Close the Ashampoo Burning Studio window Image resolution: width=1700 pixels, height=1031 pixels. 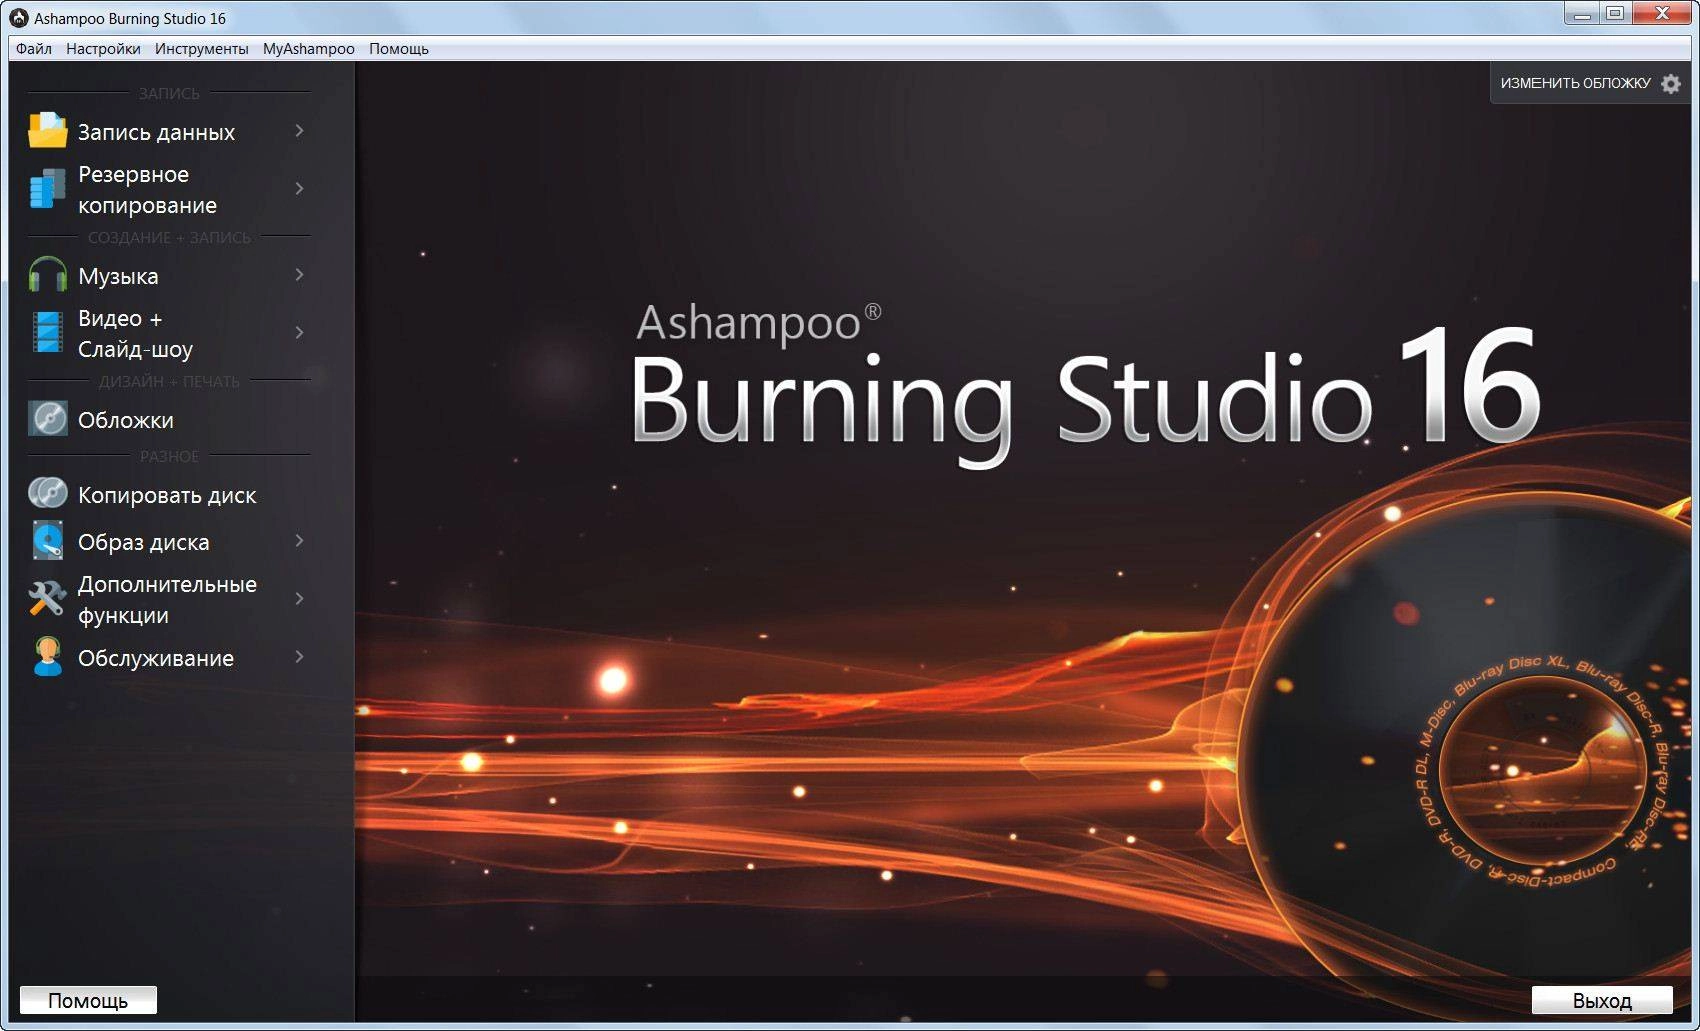tap(1662, 14)
